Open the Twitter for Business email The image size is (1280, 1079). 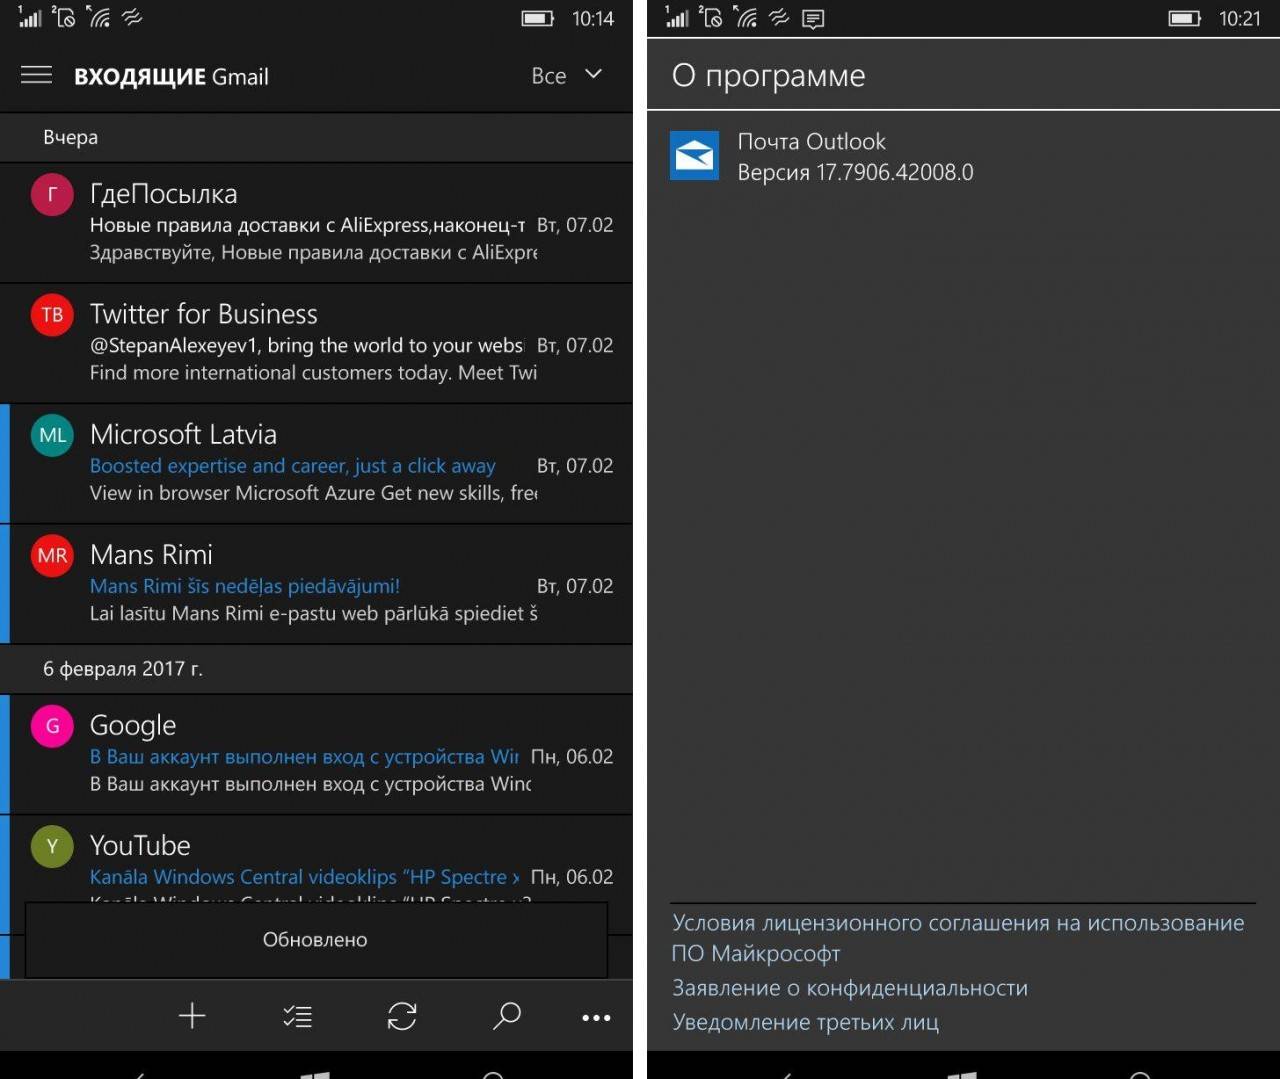coord(316,343)
